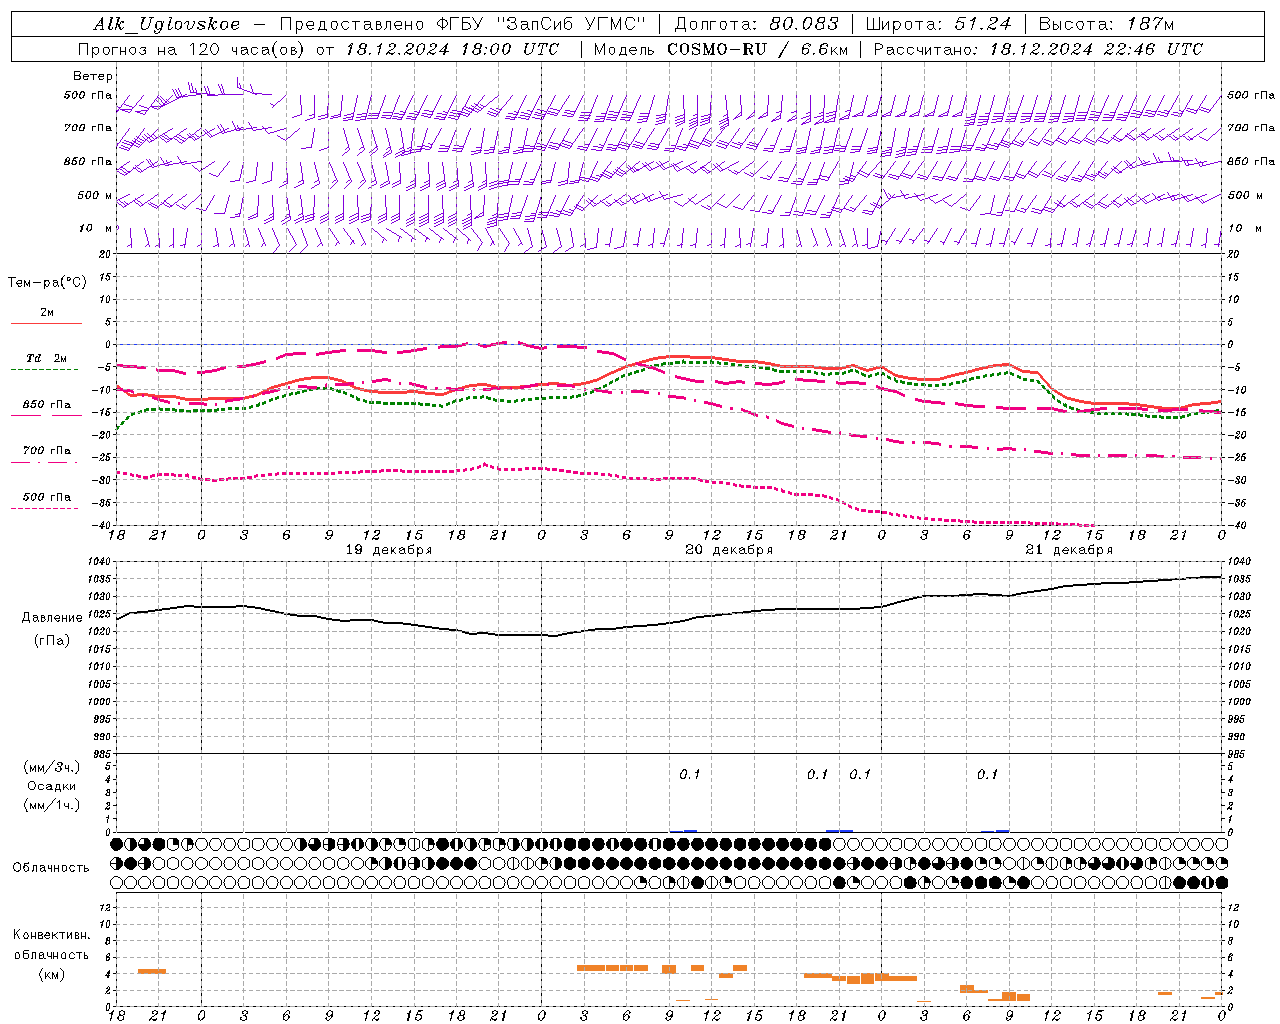1280x1024 pixels.
Task: Click the dashed line sample under "Td 2м"
Action: coord(46,369)
